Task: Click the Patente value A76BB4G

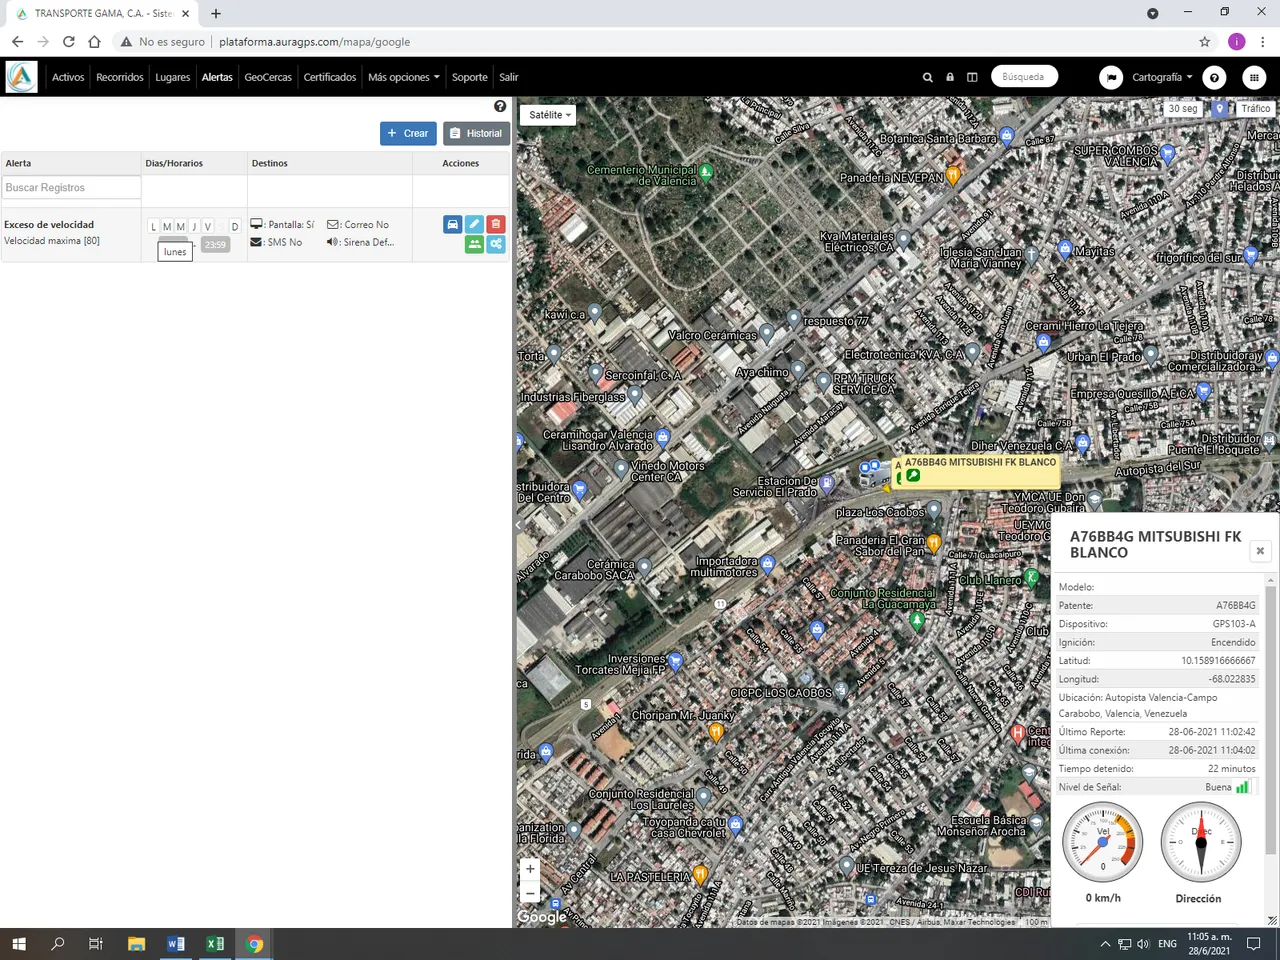Action: pos(1236,606)
